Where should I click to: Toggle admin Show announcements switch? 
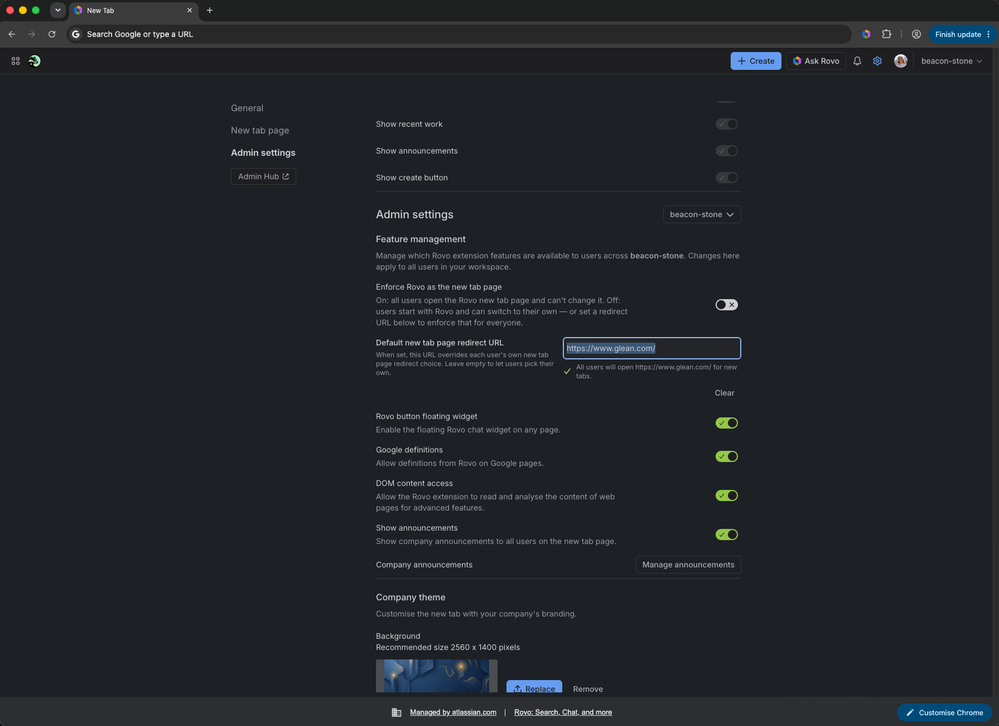tap(726, 535)
